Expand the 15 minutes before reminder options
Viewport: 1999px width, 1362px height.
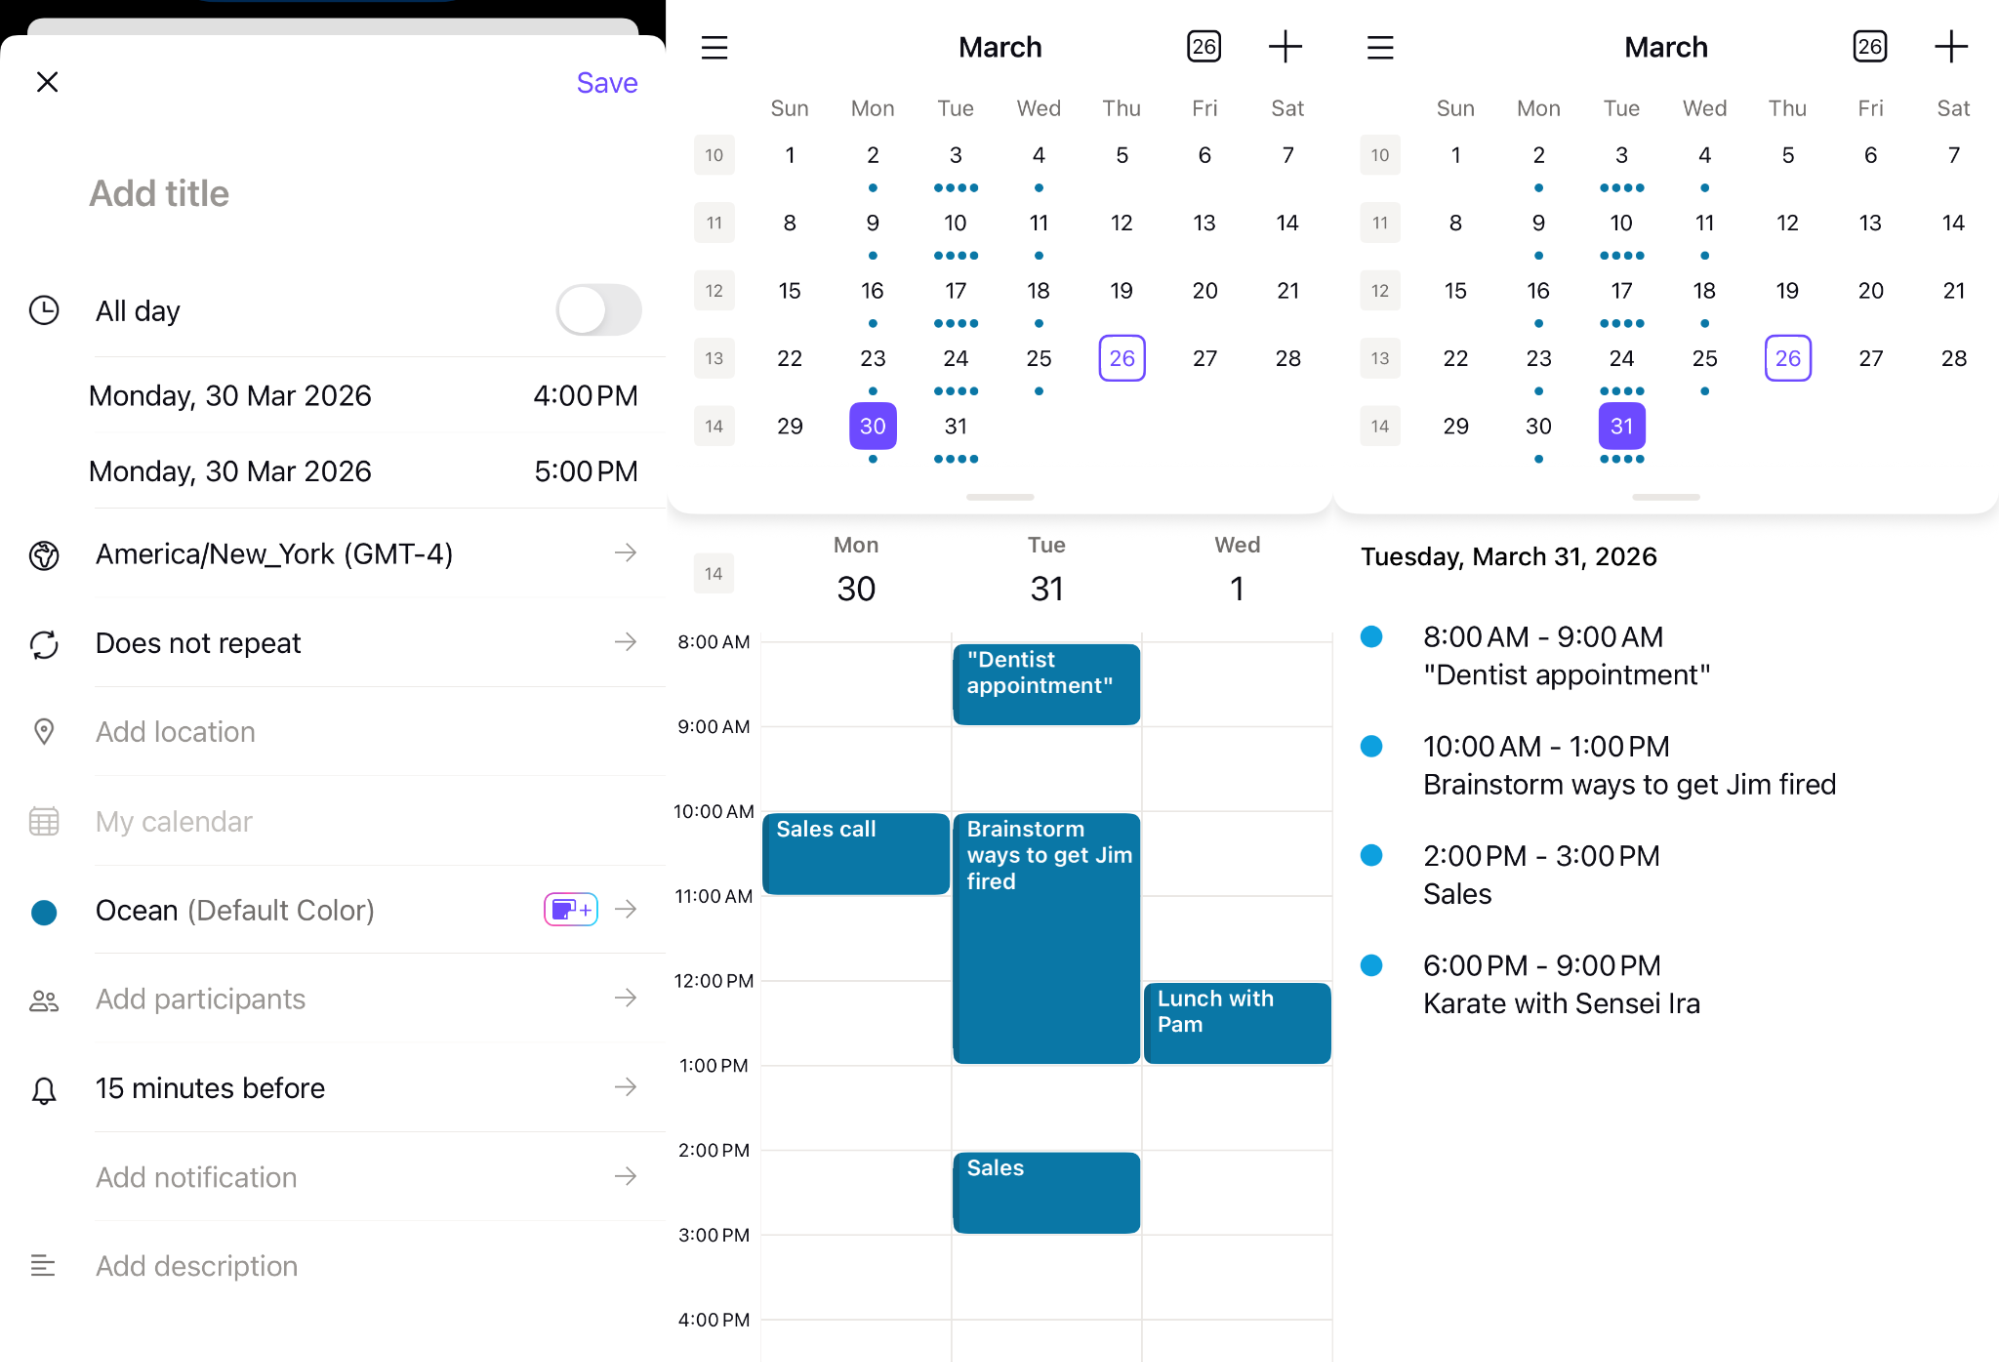tap(626, 1087)
